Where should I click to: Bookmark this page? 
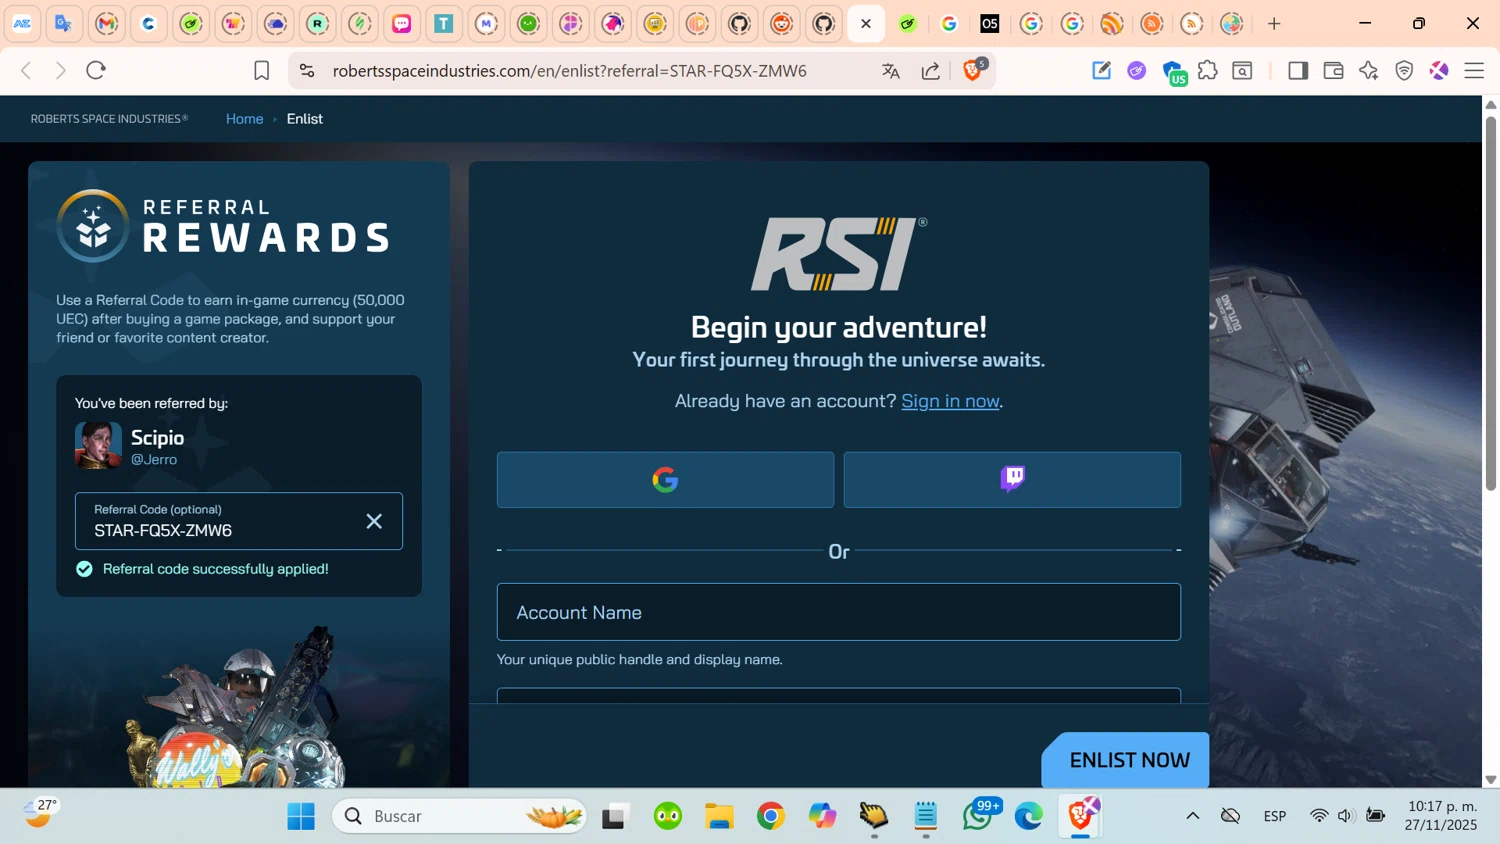click(x=262, y=71)
